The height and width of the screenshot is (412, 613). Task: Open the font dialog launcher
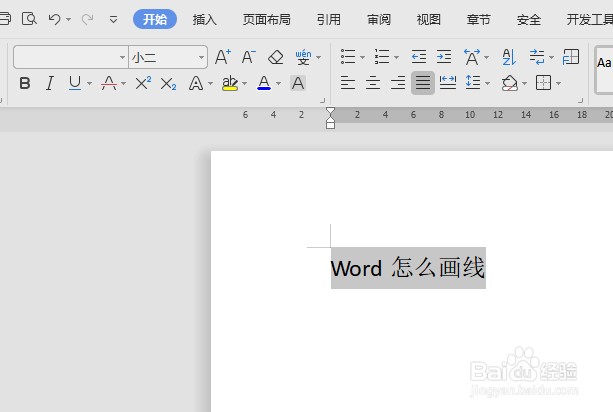tap(323, 100)
